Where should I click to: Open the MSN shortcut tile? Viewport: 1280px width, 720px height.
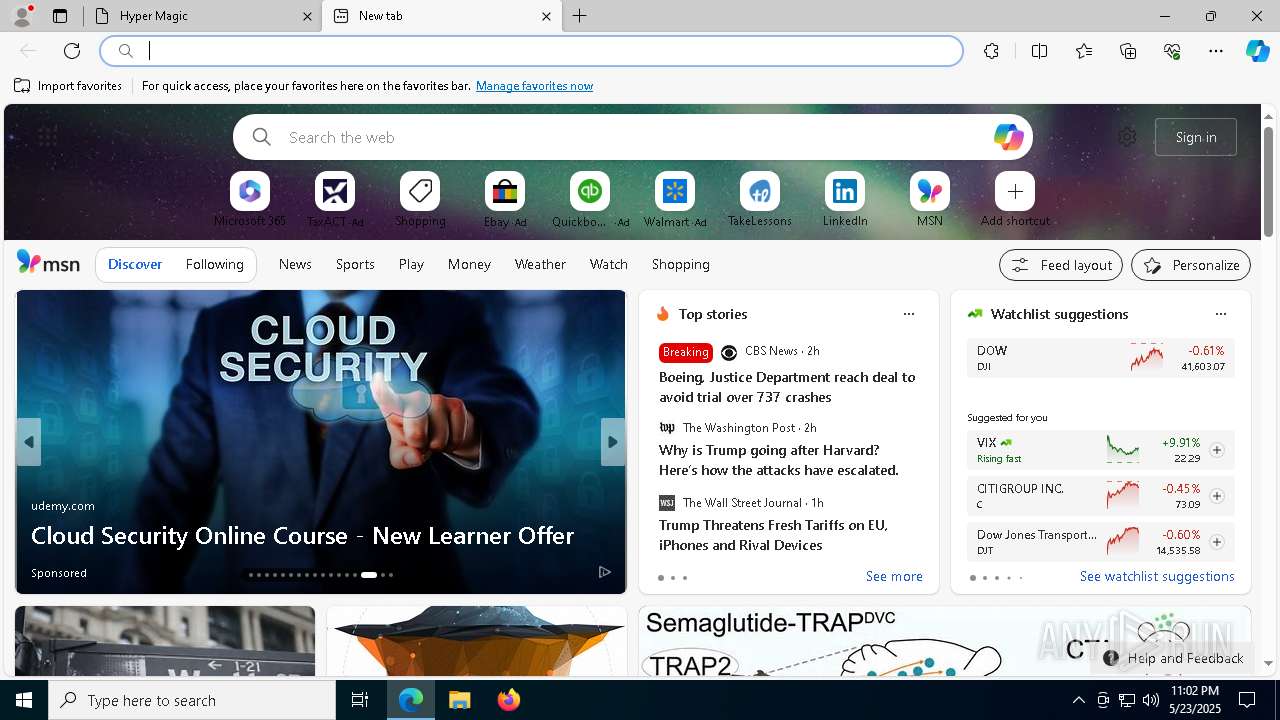(930, 191)
